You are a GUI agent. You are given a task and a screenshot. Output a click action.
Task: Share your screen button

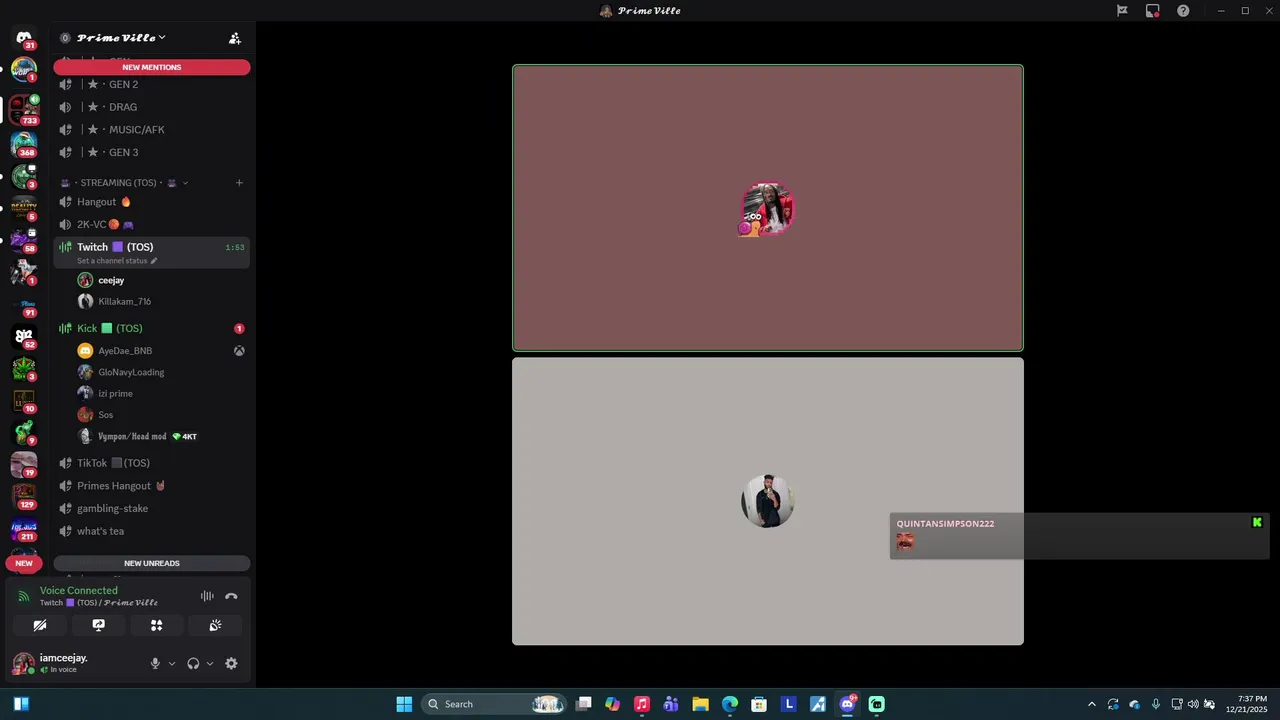[98, 625]
